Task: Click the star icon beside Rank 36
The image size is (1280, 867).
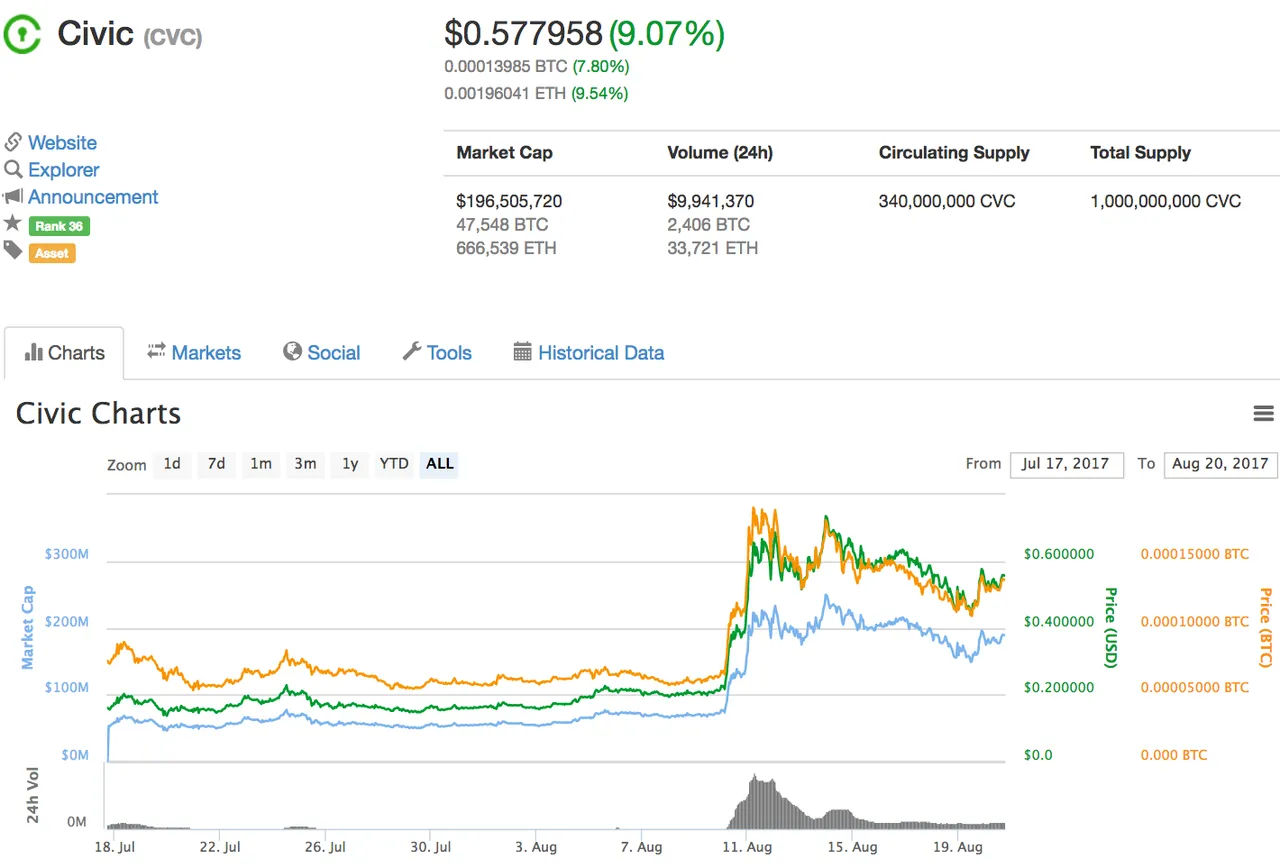Action: point(12,223)
